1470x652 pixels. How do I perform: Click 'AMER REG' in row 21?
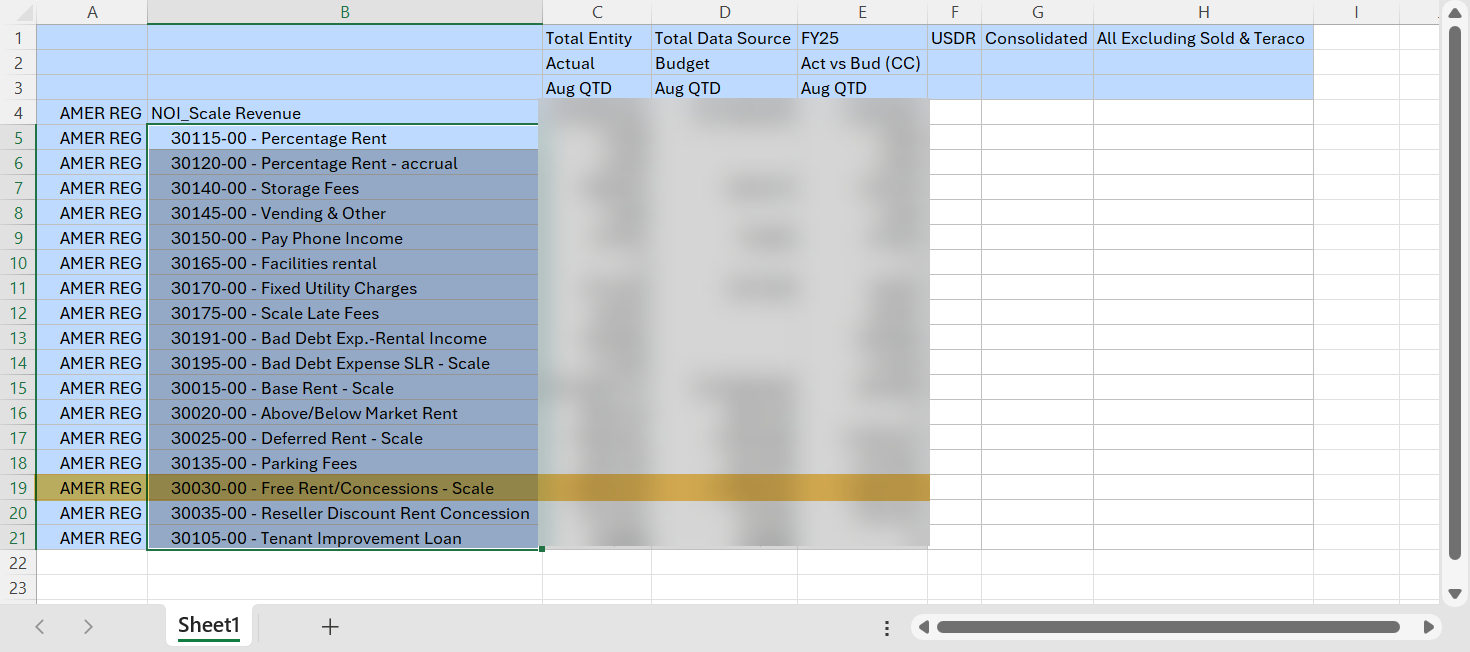point(92,538)
